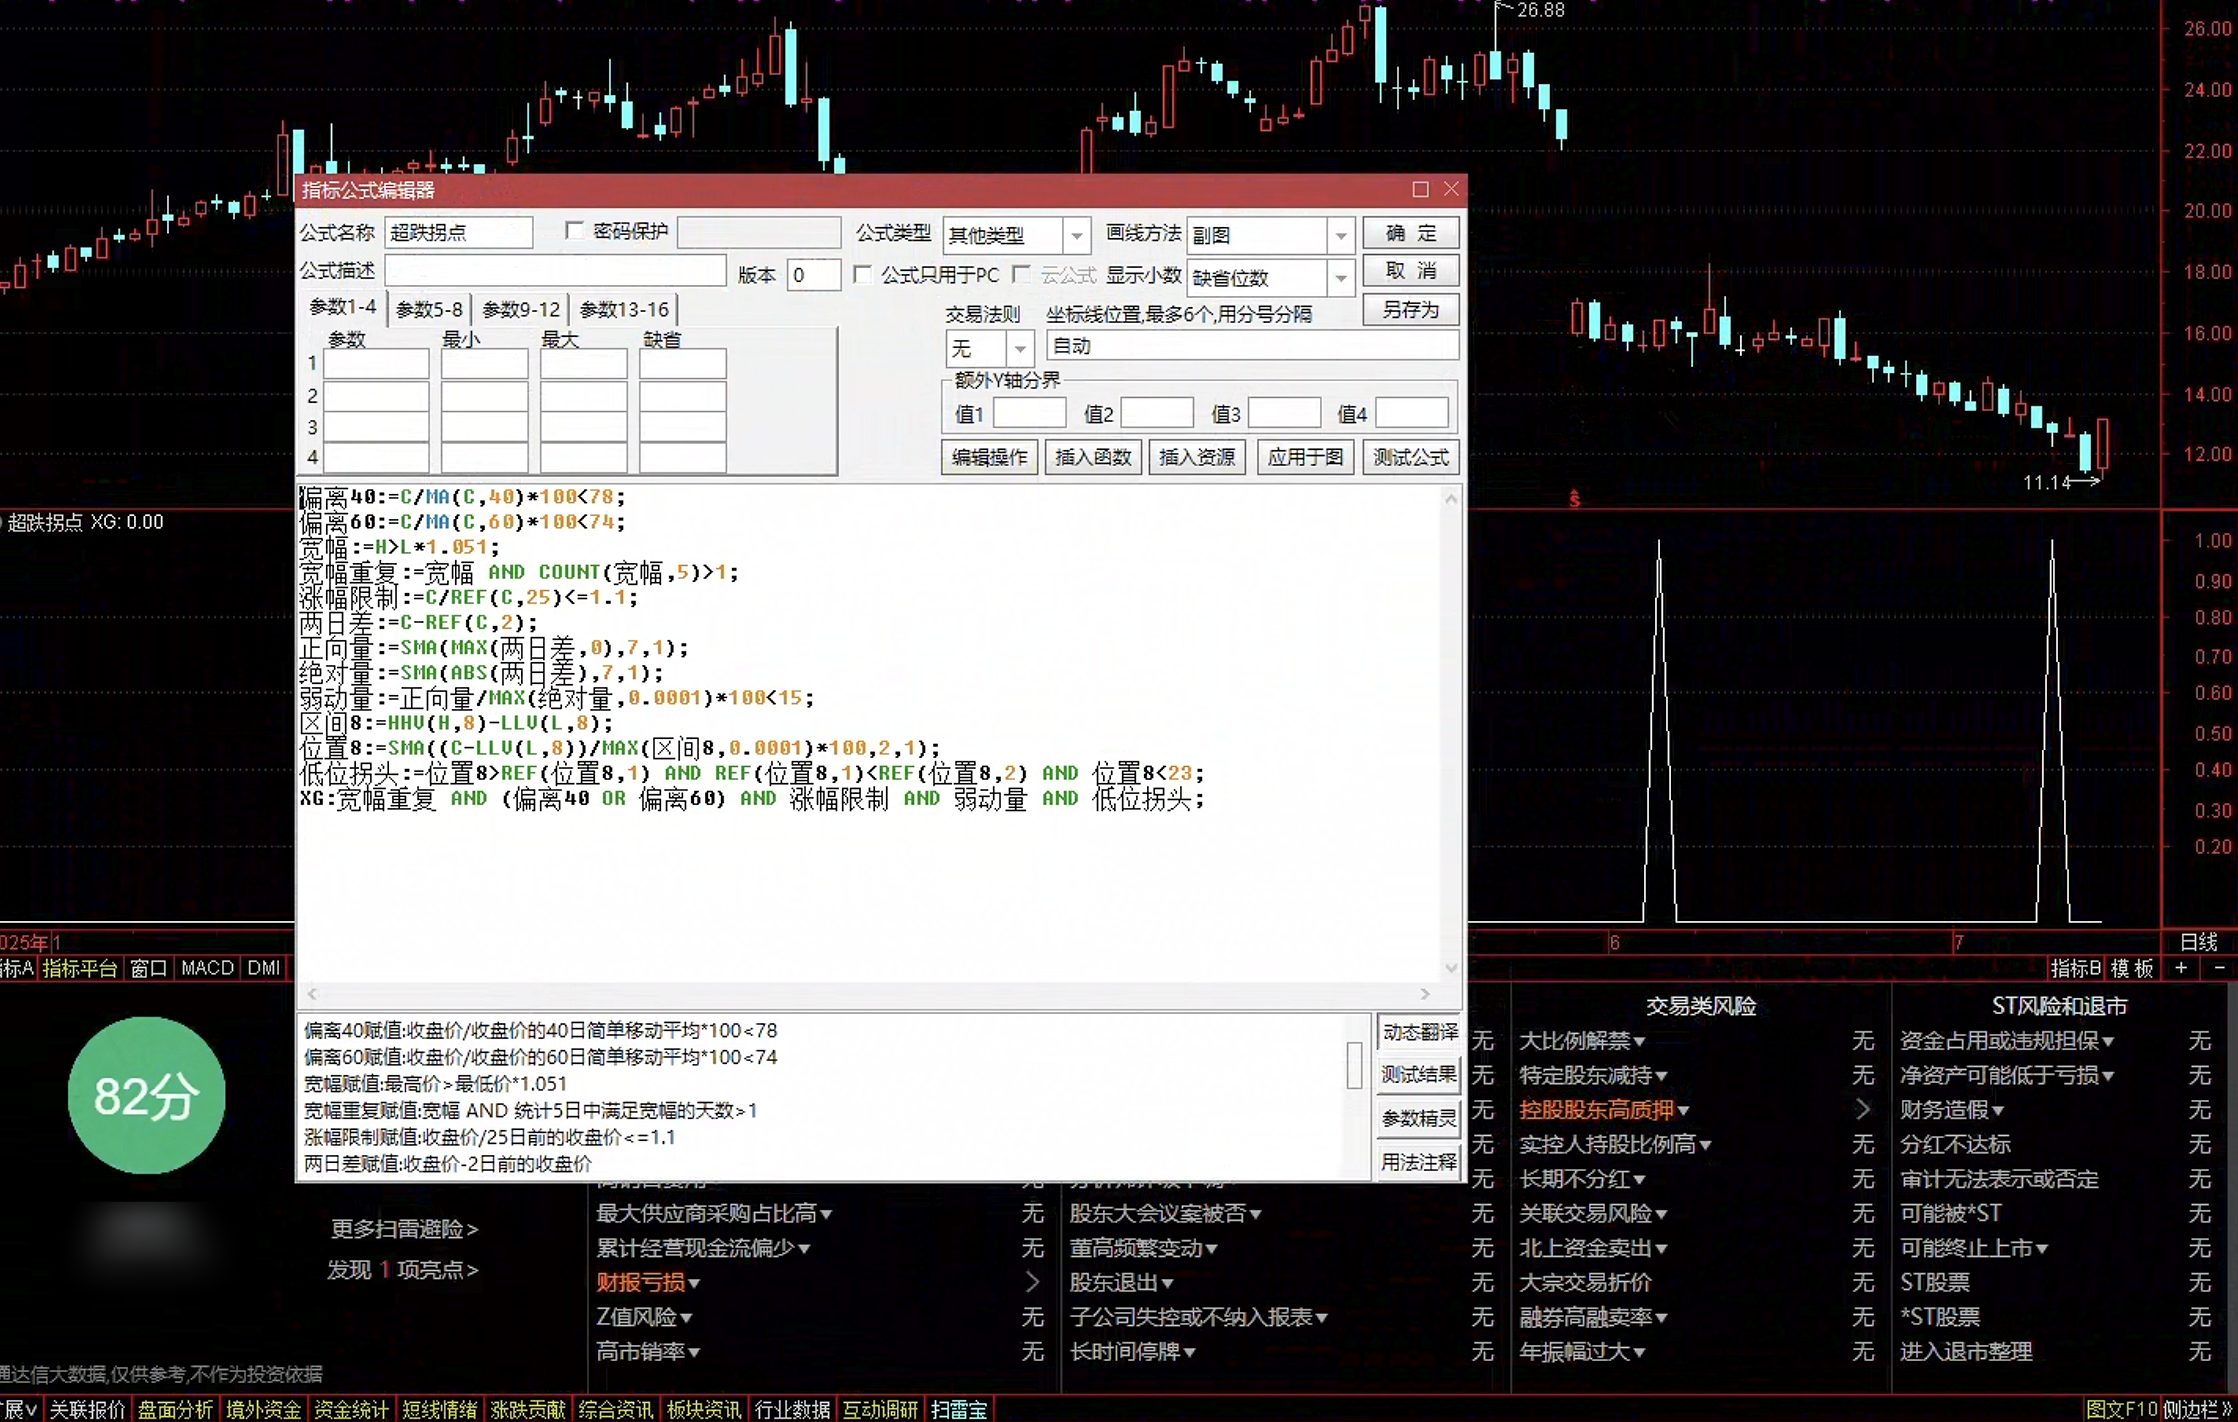Toggle the 云公式 checkbox
The width and height of the screenshot is (2238, 1422).
point(1022,274)
